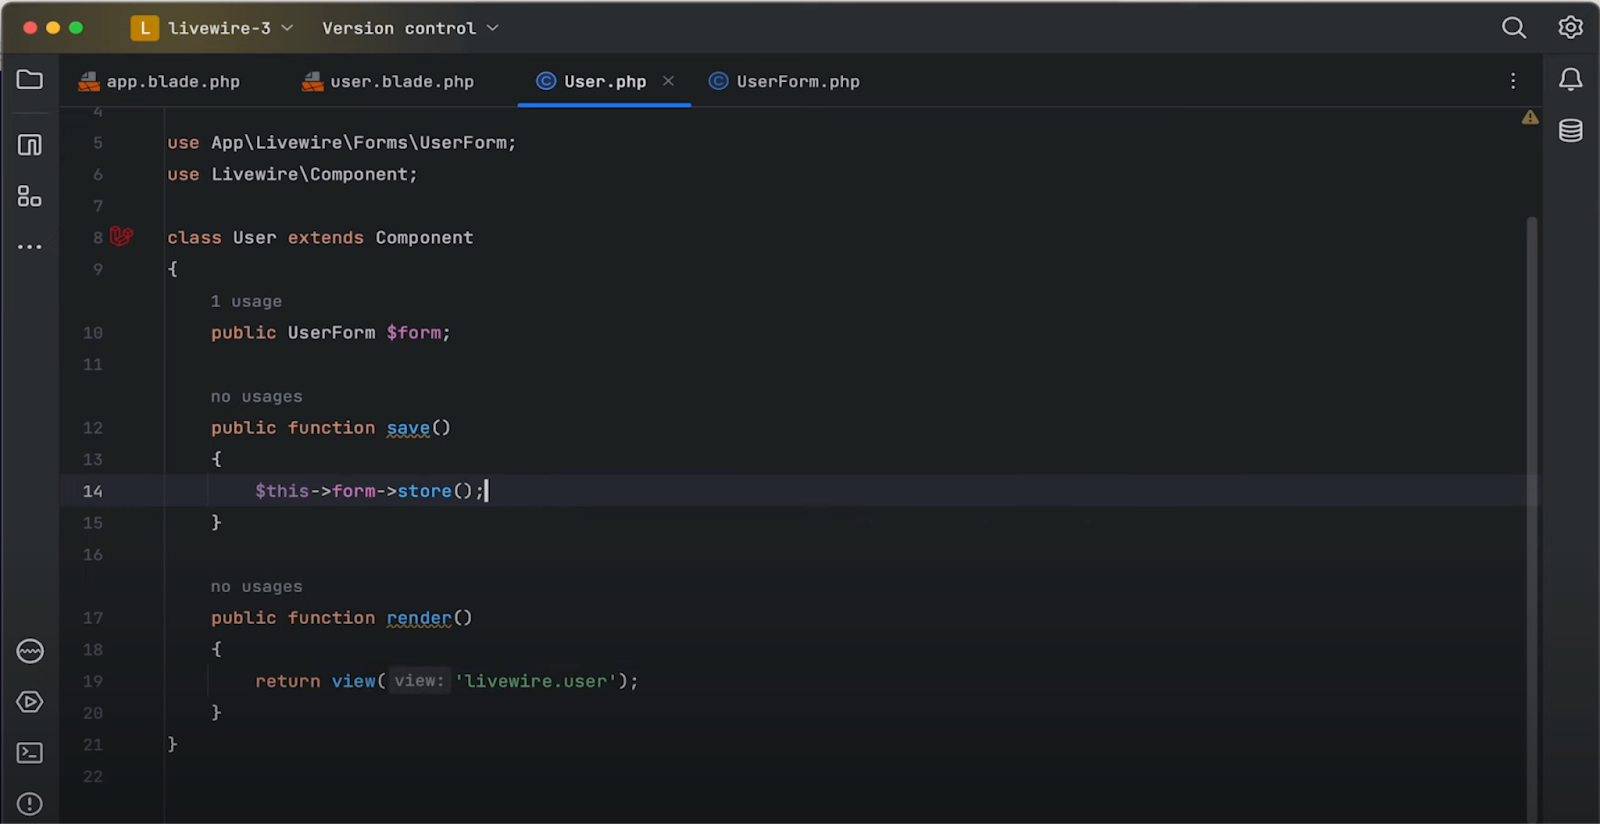Close the User.php tab
The width and height of the screenshot is (1600, 824).
(x=668, y=81)
